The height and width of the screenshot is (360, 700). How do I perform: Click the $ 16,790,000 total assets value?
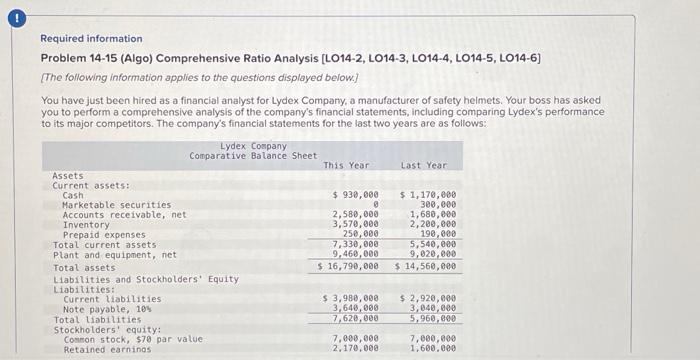(348, 266)
